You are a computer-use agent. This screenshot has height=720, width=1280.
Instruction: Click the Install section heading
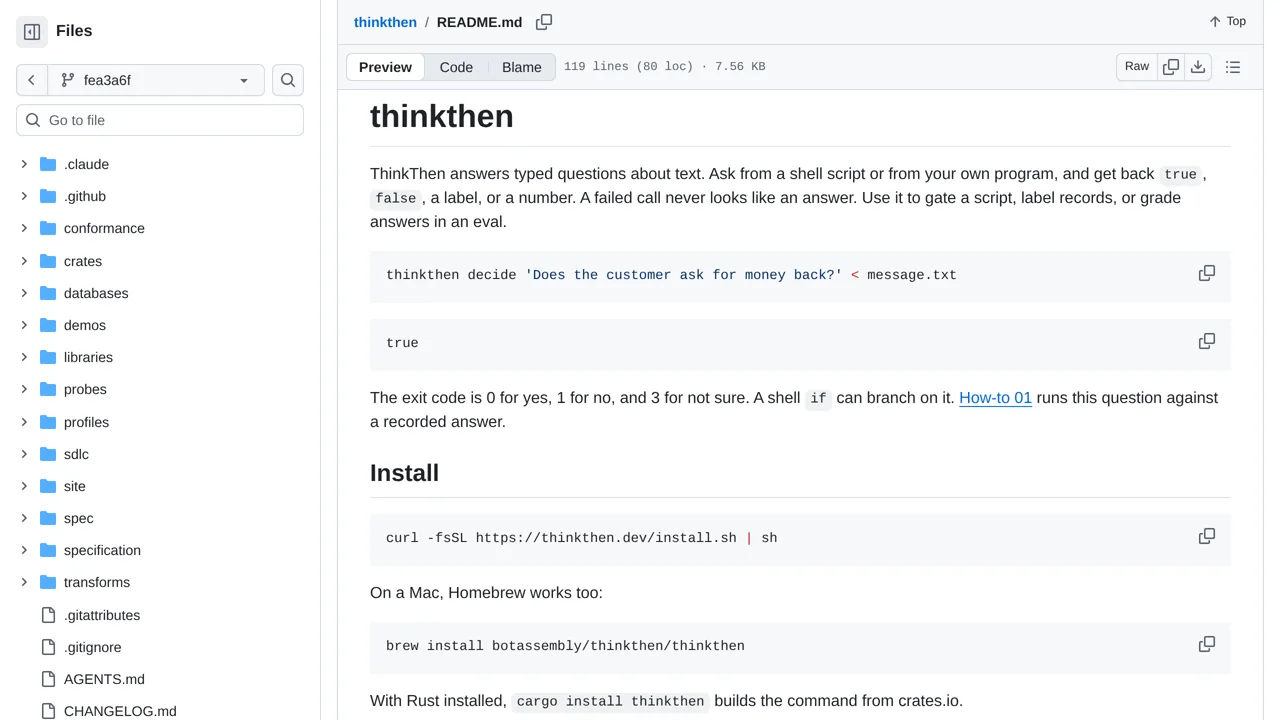tap(404, 473)
